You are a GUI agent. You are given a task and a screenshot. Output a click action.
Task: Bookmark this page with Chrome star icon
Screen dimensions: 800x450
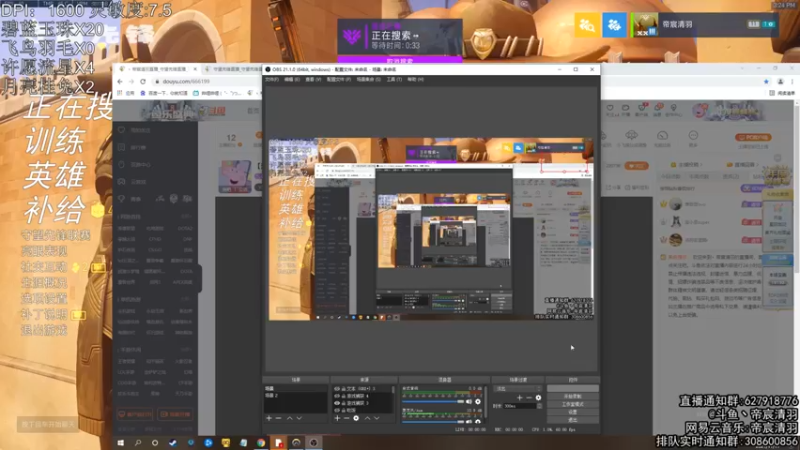pos(766,81)
